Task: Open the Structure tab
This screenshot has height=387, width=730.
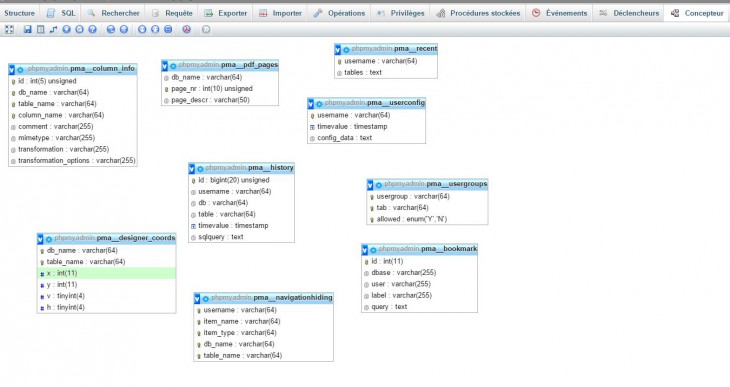Action: (20, 13)
